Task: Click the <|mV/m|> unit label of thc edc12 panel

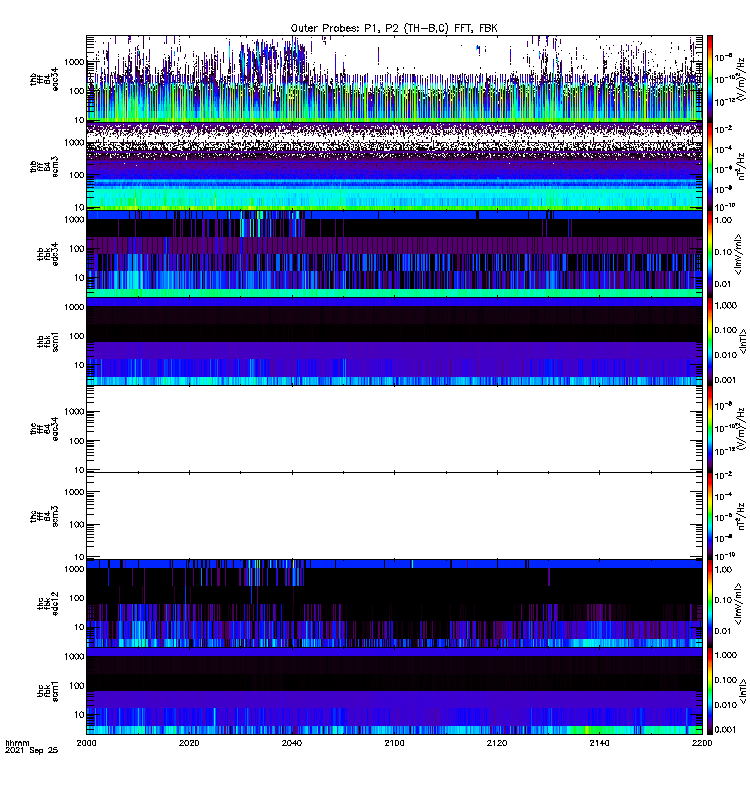Action: (x=737, y=604)
